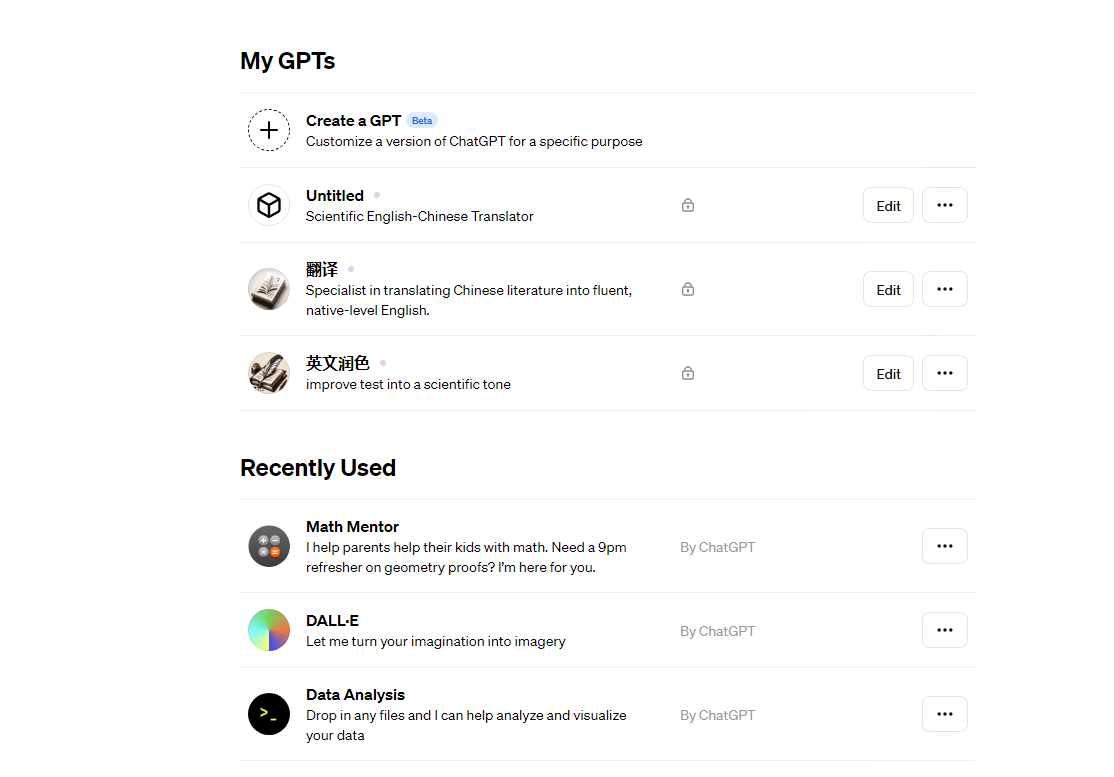Image resolution: width=1114 pixels, height=777 pixels.
Task: Click the lock icon on 翻译 GPT
Action: click(x=688, y=289)
